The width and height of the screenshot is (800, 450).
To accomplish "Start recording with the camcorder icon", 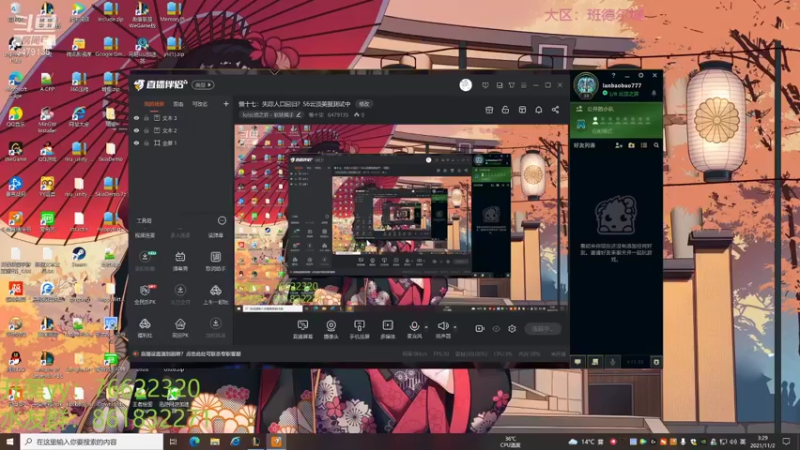I will click(x=480, y=329).
